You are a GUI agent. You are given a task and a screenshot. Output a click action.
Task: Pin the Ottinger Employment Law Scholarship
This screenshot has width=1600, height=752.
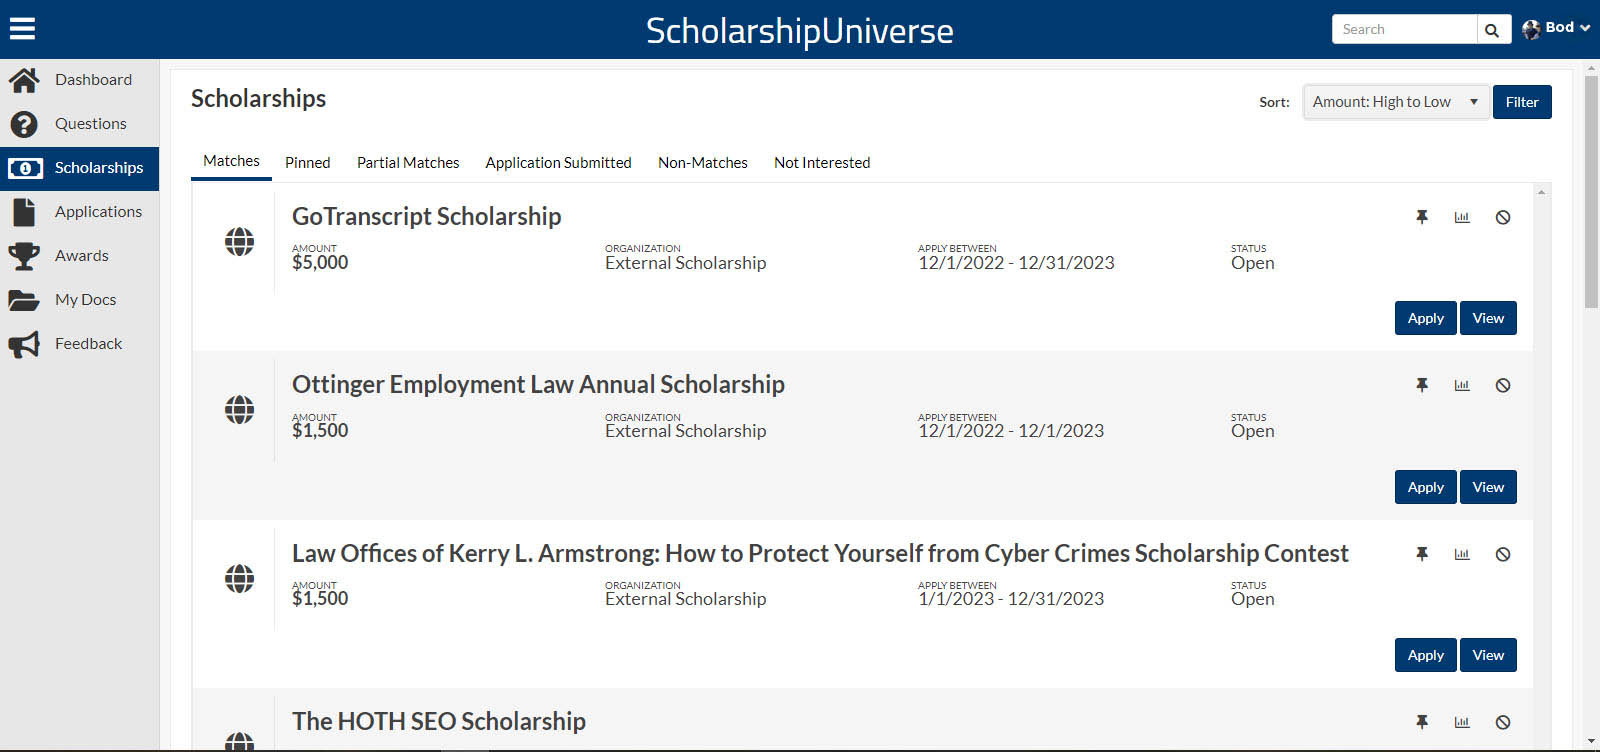click(1422, 385)
